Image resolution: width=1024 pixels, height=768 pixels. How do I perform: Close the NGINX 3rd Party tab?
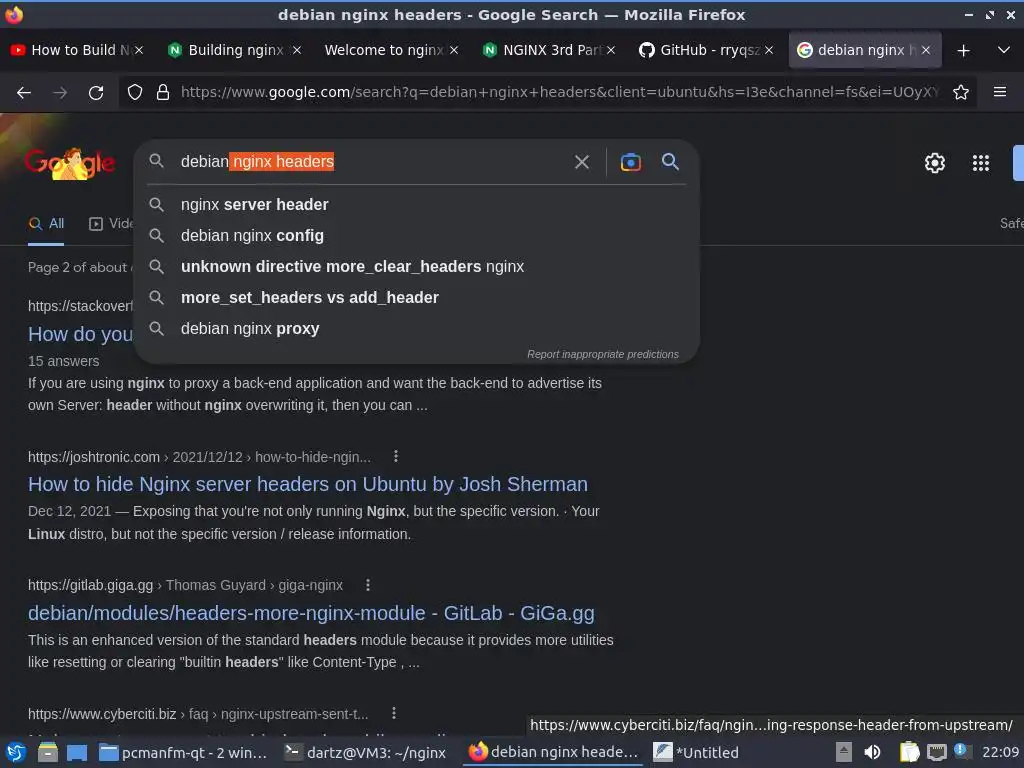coord(611,50)
